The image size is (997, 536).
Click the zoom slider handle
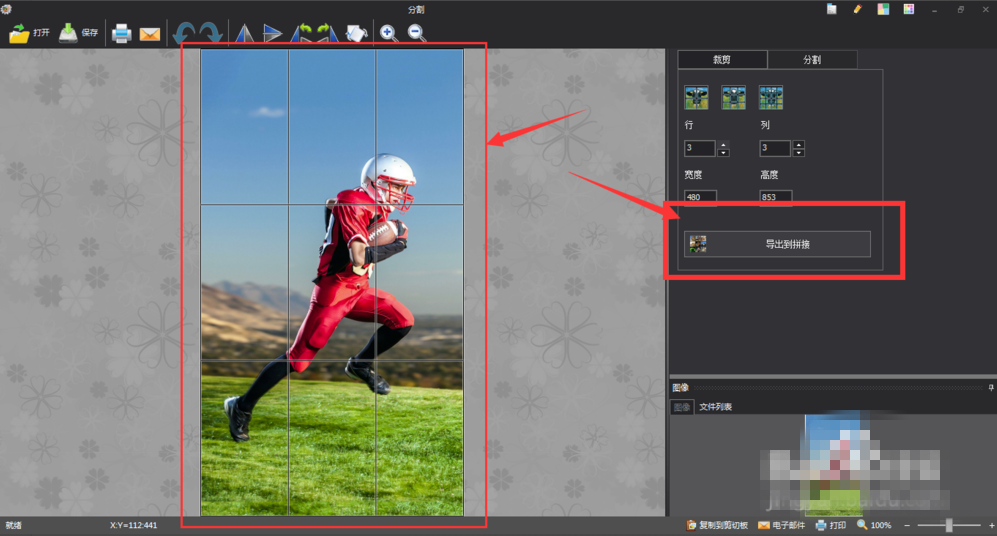pyautogui.click(x=949, y=525)
